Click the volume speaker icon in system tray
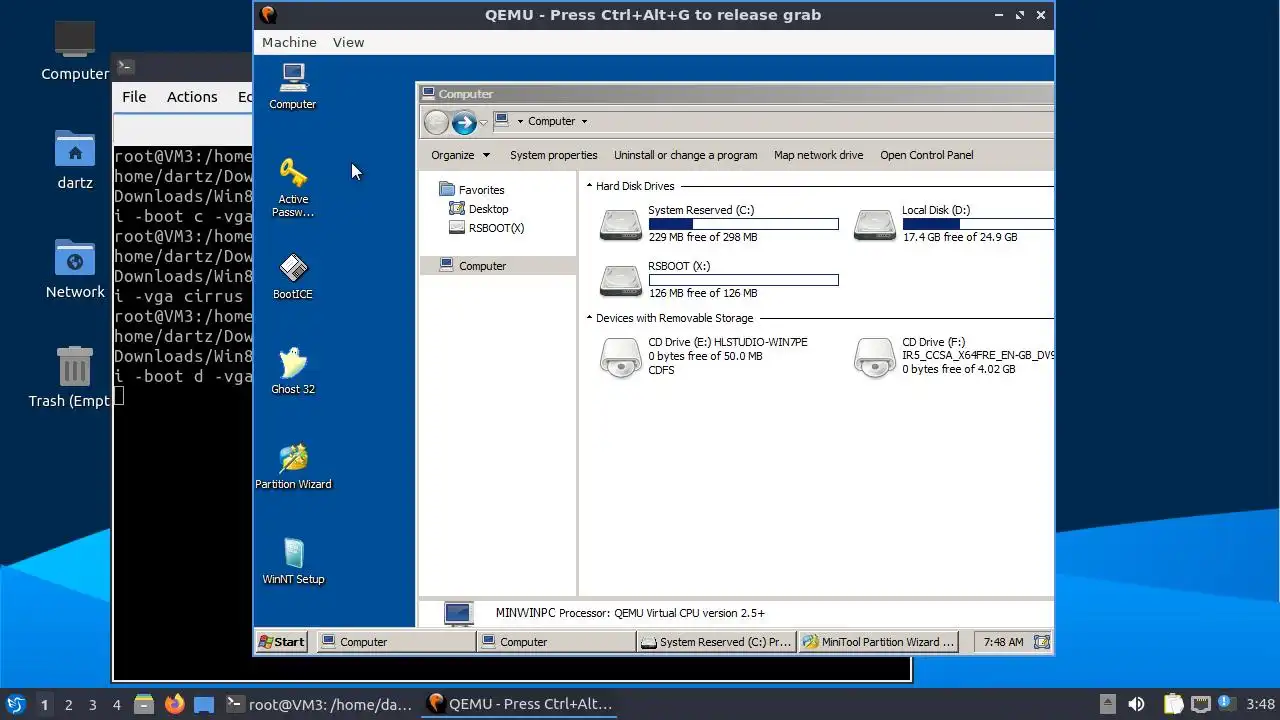Screen dimensions: 1280x720 tap(1136, 704)
